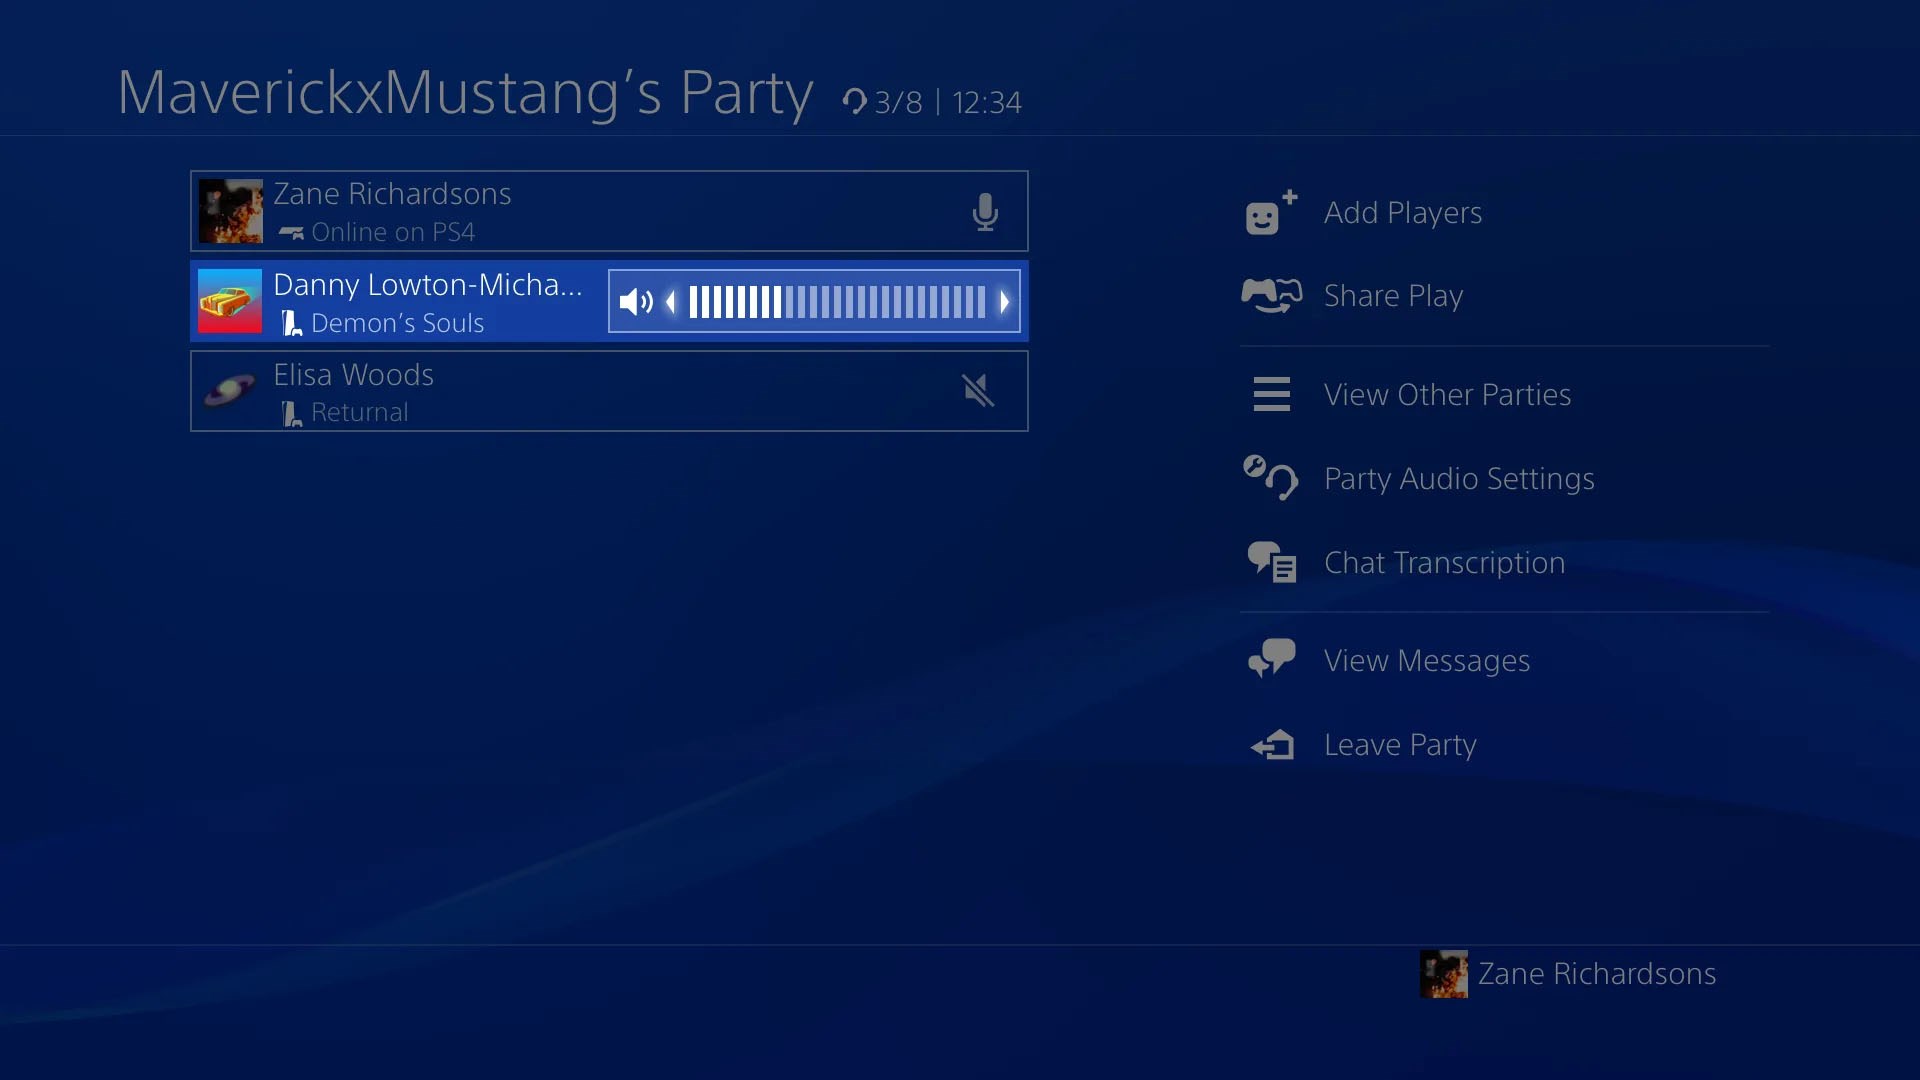Select the Leave Party icon
The height and width of the screenshot is (1080, 1920).
(1271, 745)
